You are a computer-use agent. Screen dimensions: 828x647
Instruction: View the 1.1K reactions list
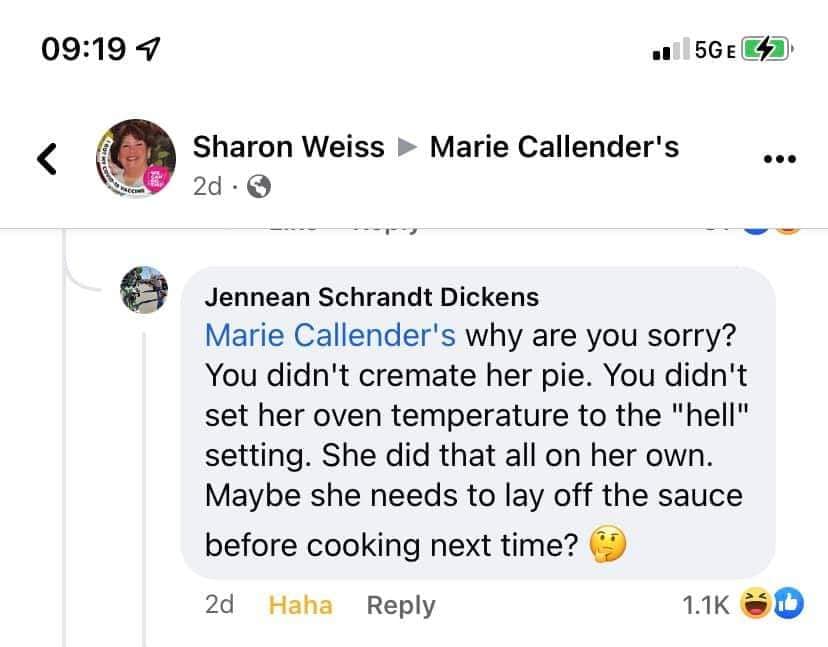[x=705, y=605]
